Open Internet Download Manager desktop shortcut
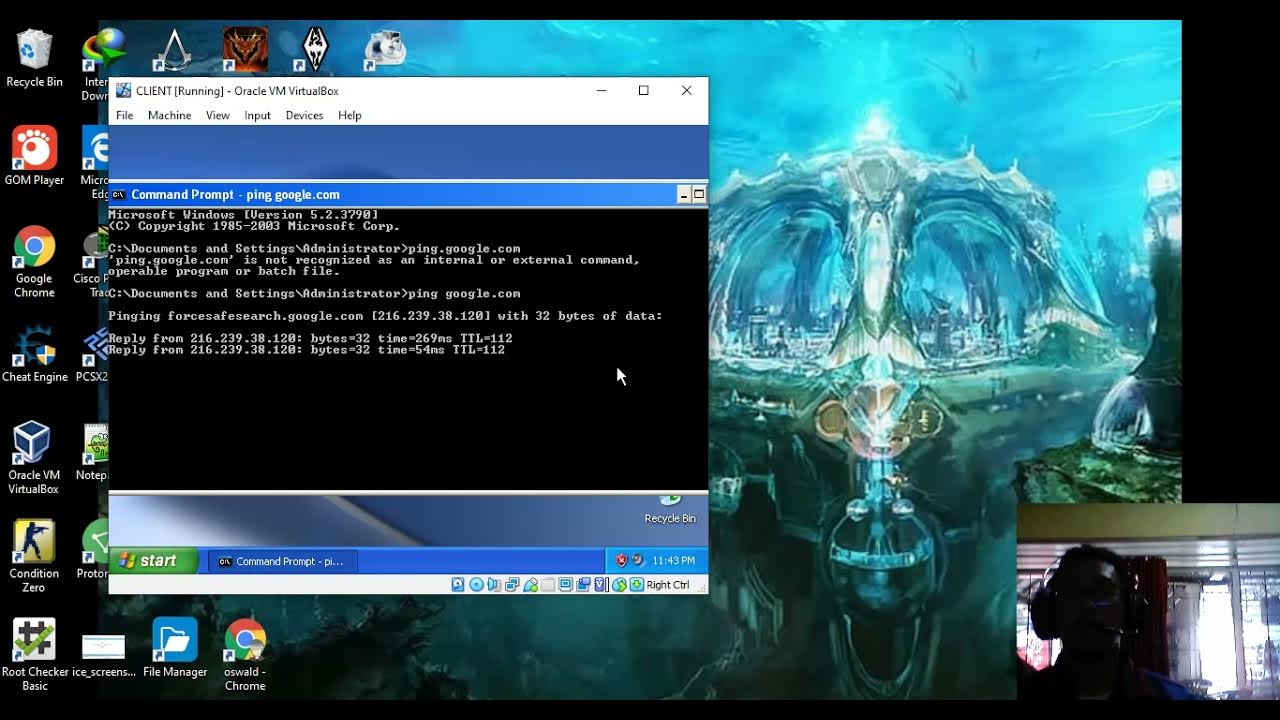The image size is (1280, 720). [x=103, y=64]
